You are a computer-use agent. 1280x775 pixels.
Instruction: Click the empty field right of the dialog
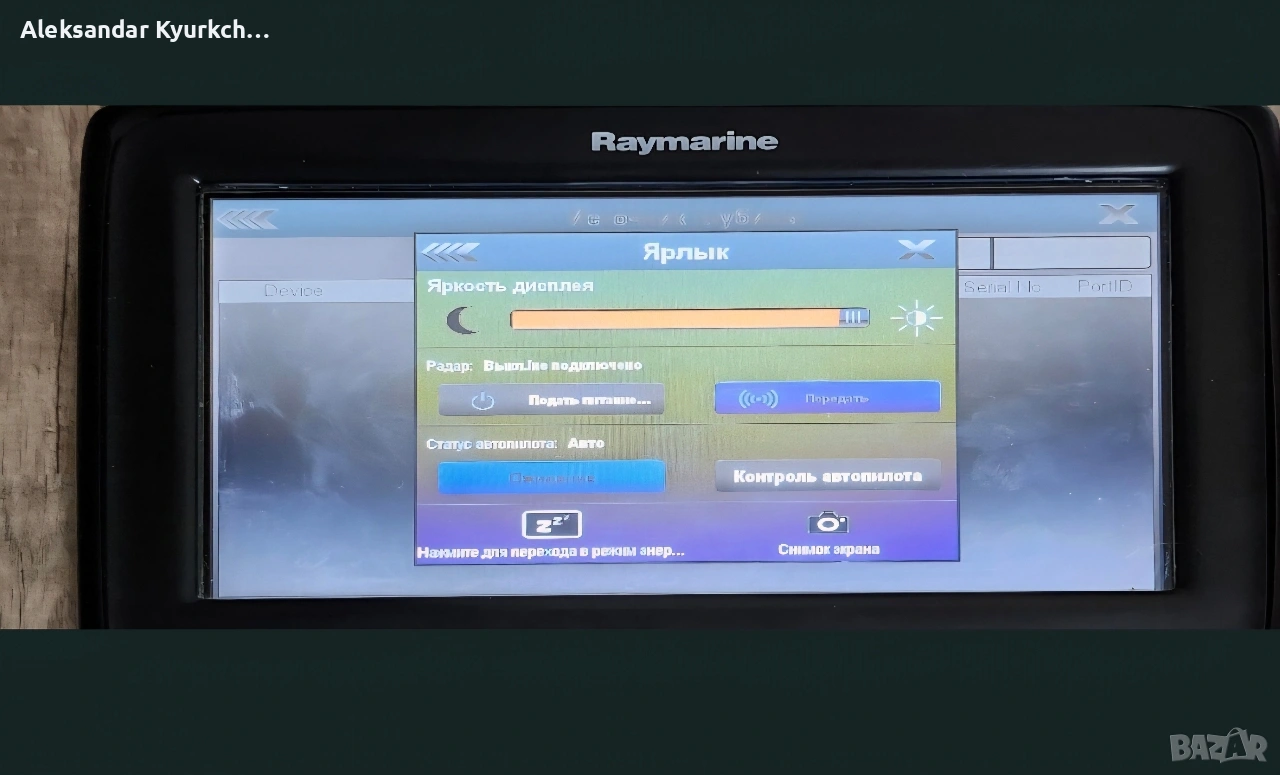pyautogui.click(x=1071, y=252)
